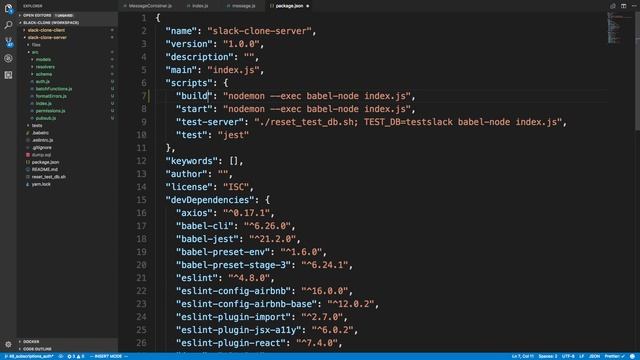Expand the Open Editors section
Viewport: 640px width, 360px height.
pos(67,16)
